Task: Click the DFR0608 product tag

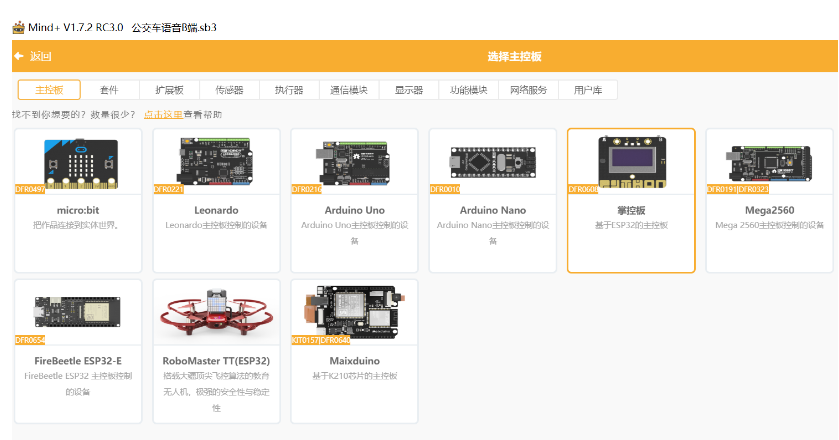Action: pyautogui.click(x=583, y=189)
